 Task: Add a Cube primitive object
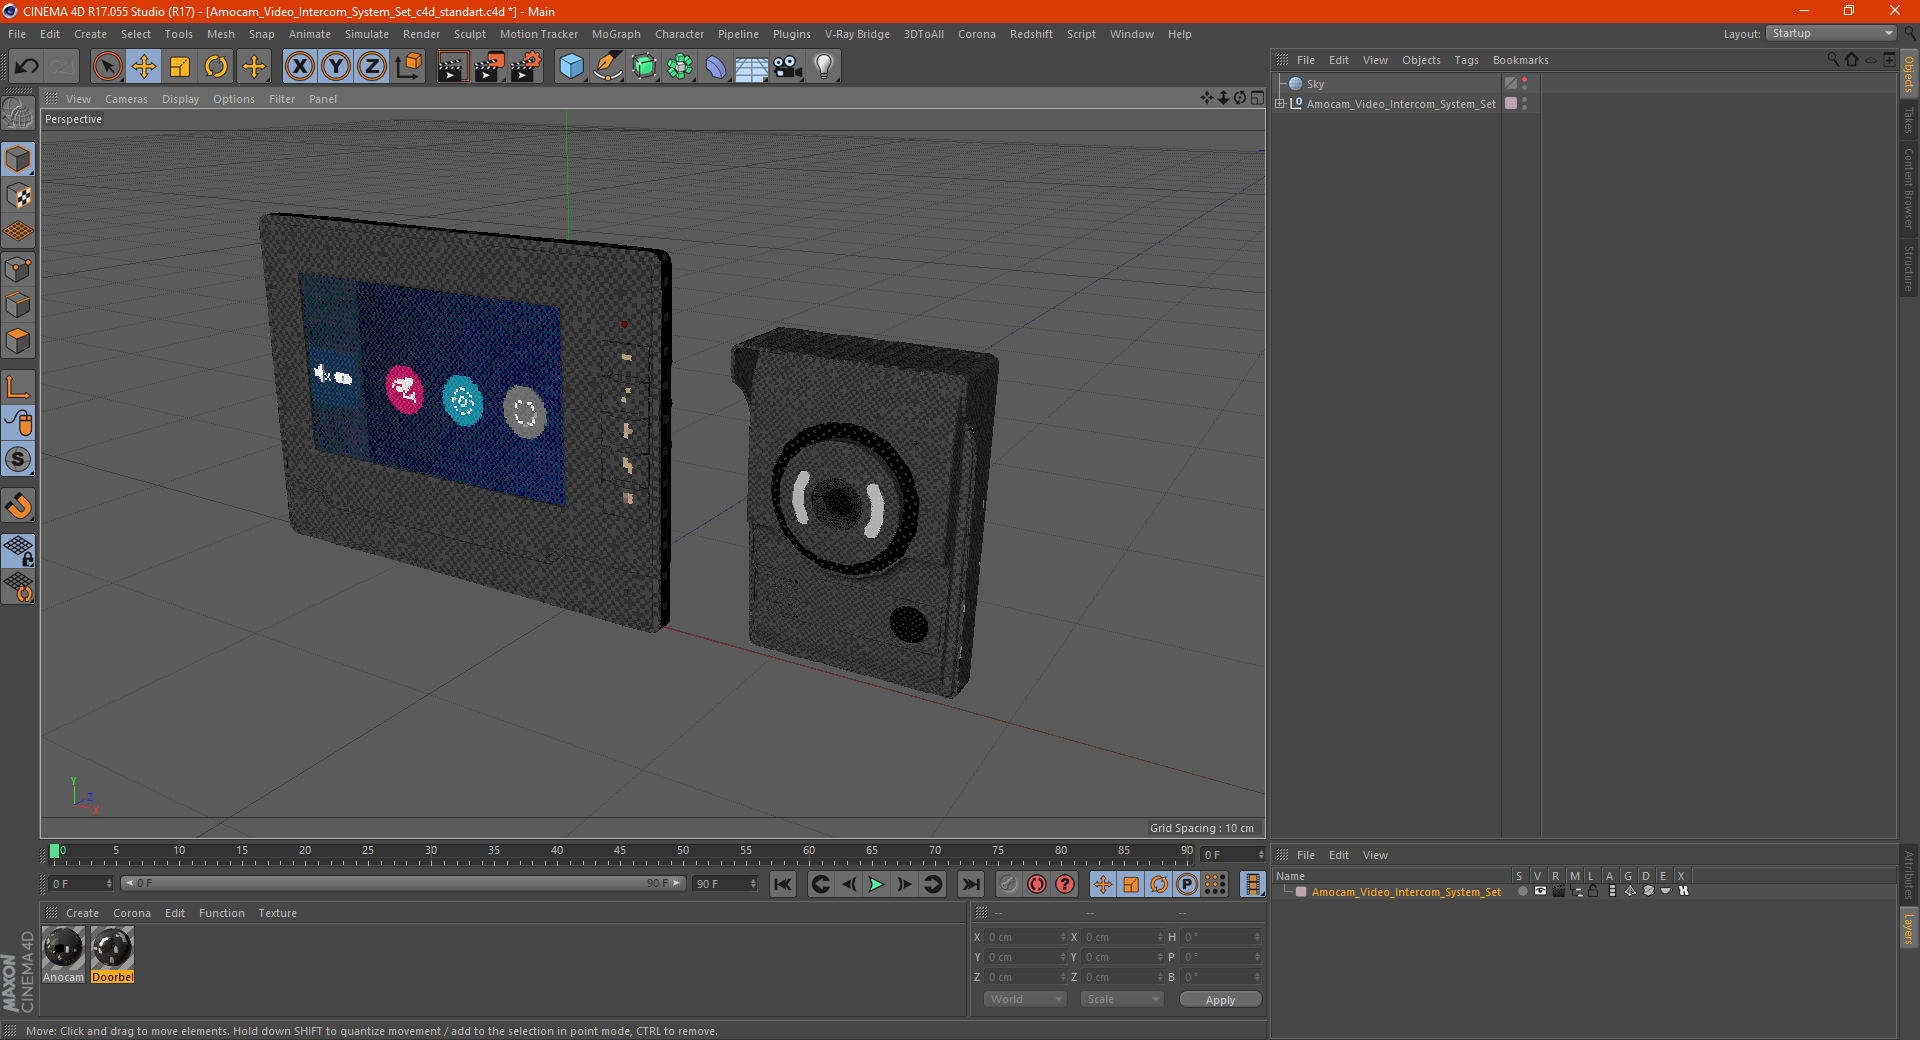pos(571,67)
